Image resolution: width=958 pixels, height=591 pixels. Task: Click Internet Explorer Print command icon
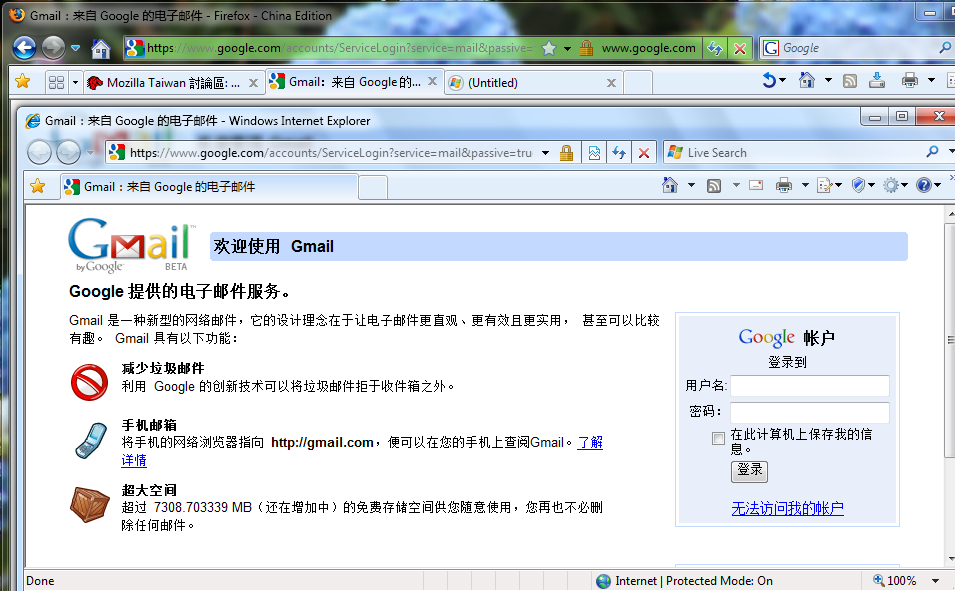784,185
